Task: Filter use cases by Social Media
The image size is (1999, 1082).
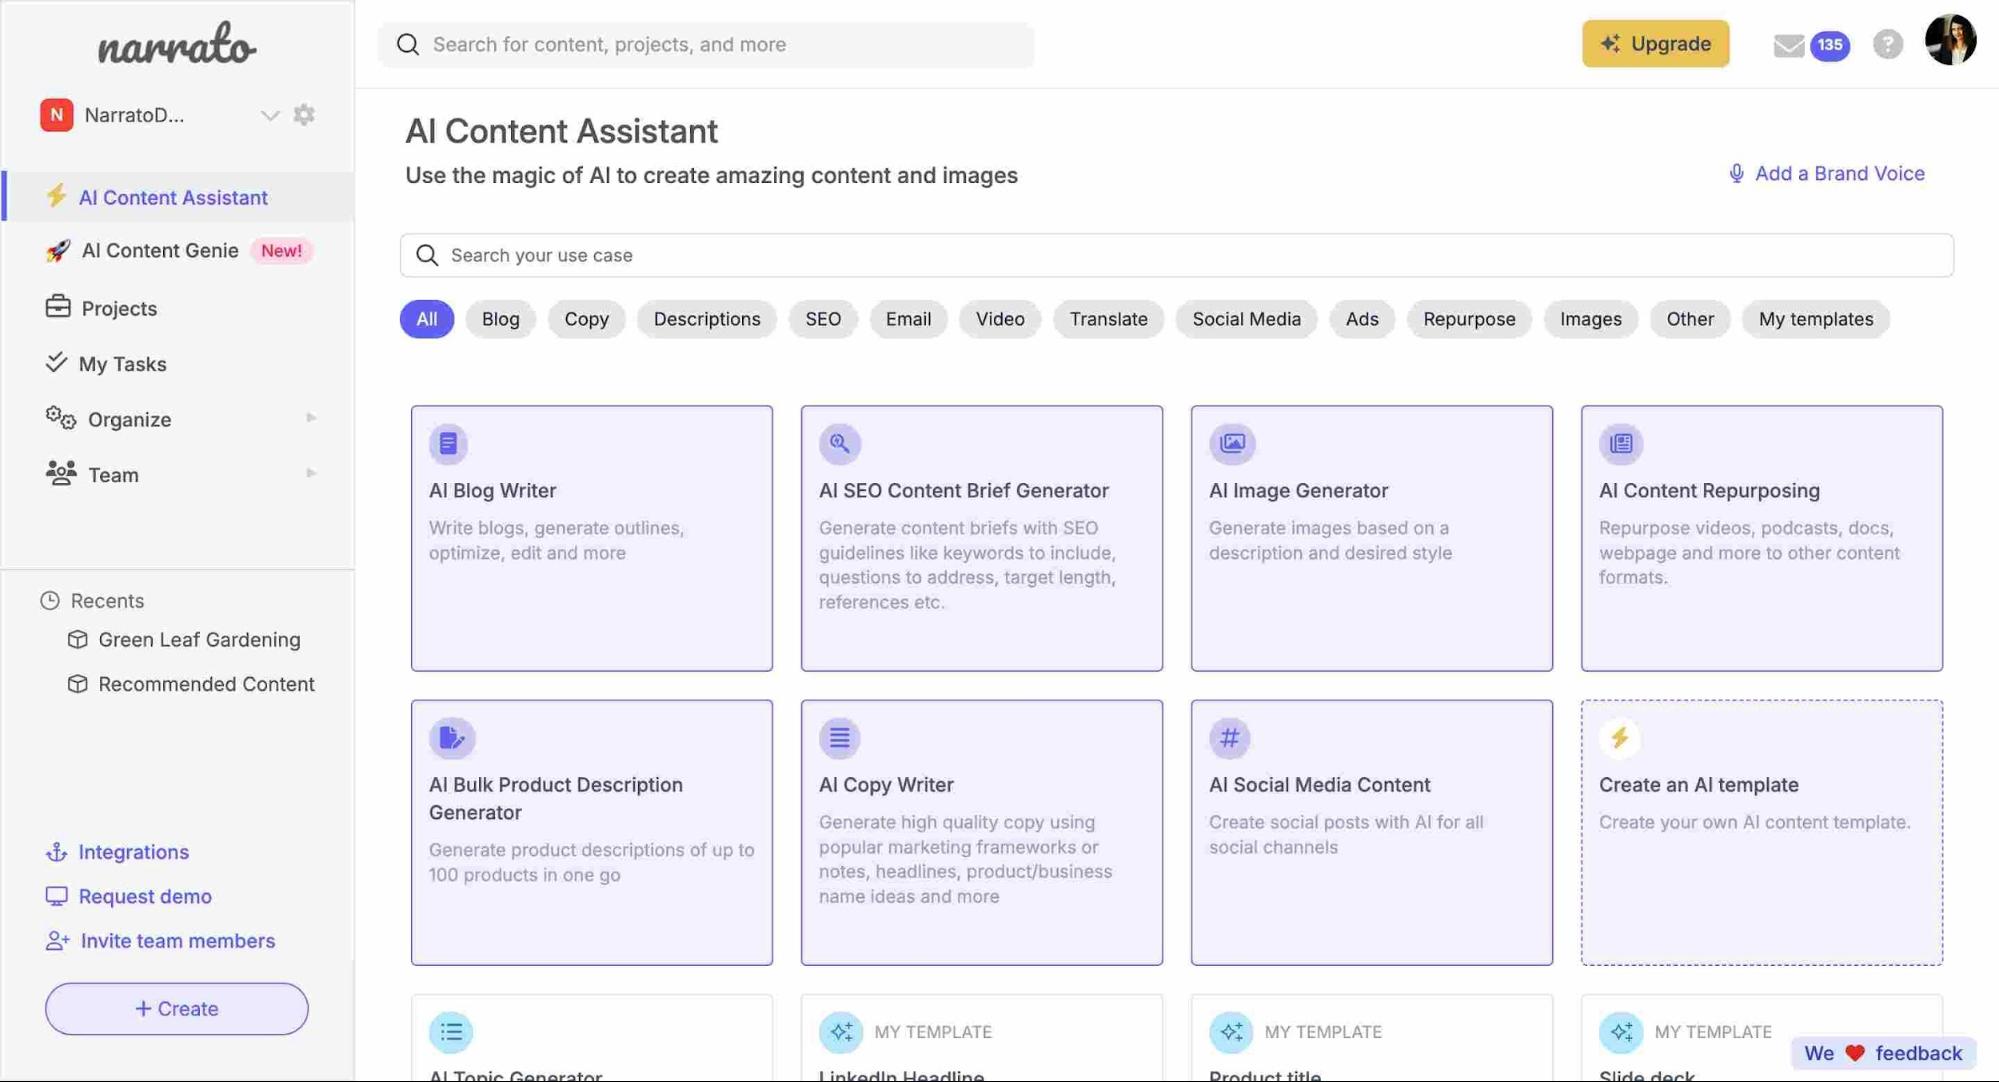Action: coord(1246,319)
